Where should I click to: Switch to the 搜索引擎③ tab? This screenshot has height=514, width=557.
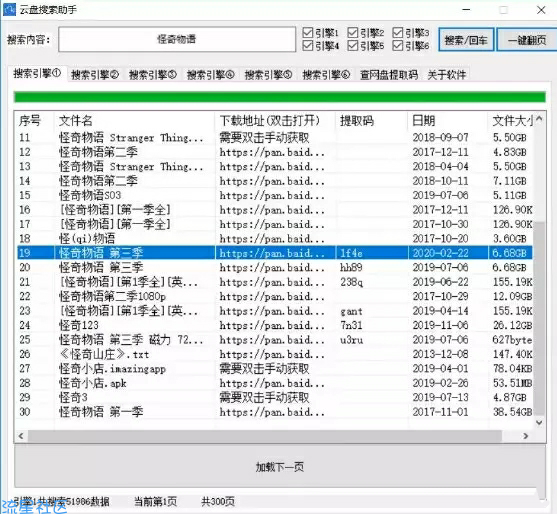point(153,75)
